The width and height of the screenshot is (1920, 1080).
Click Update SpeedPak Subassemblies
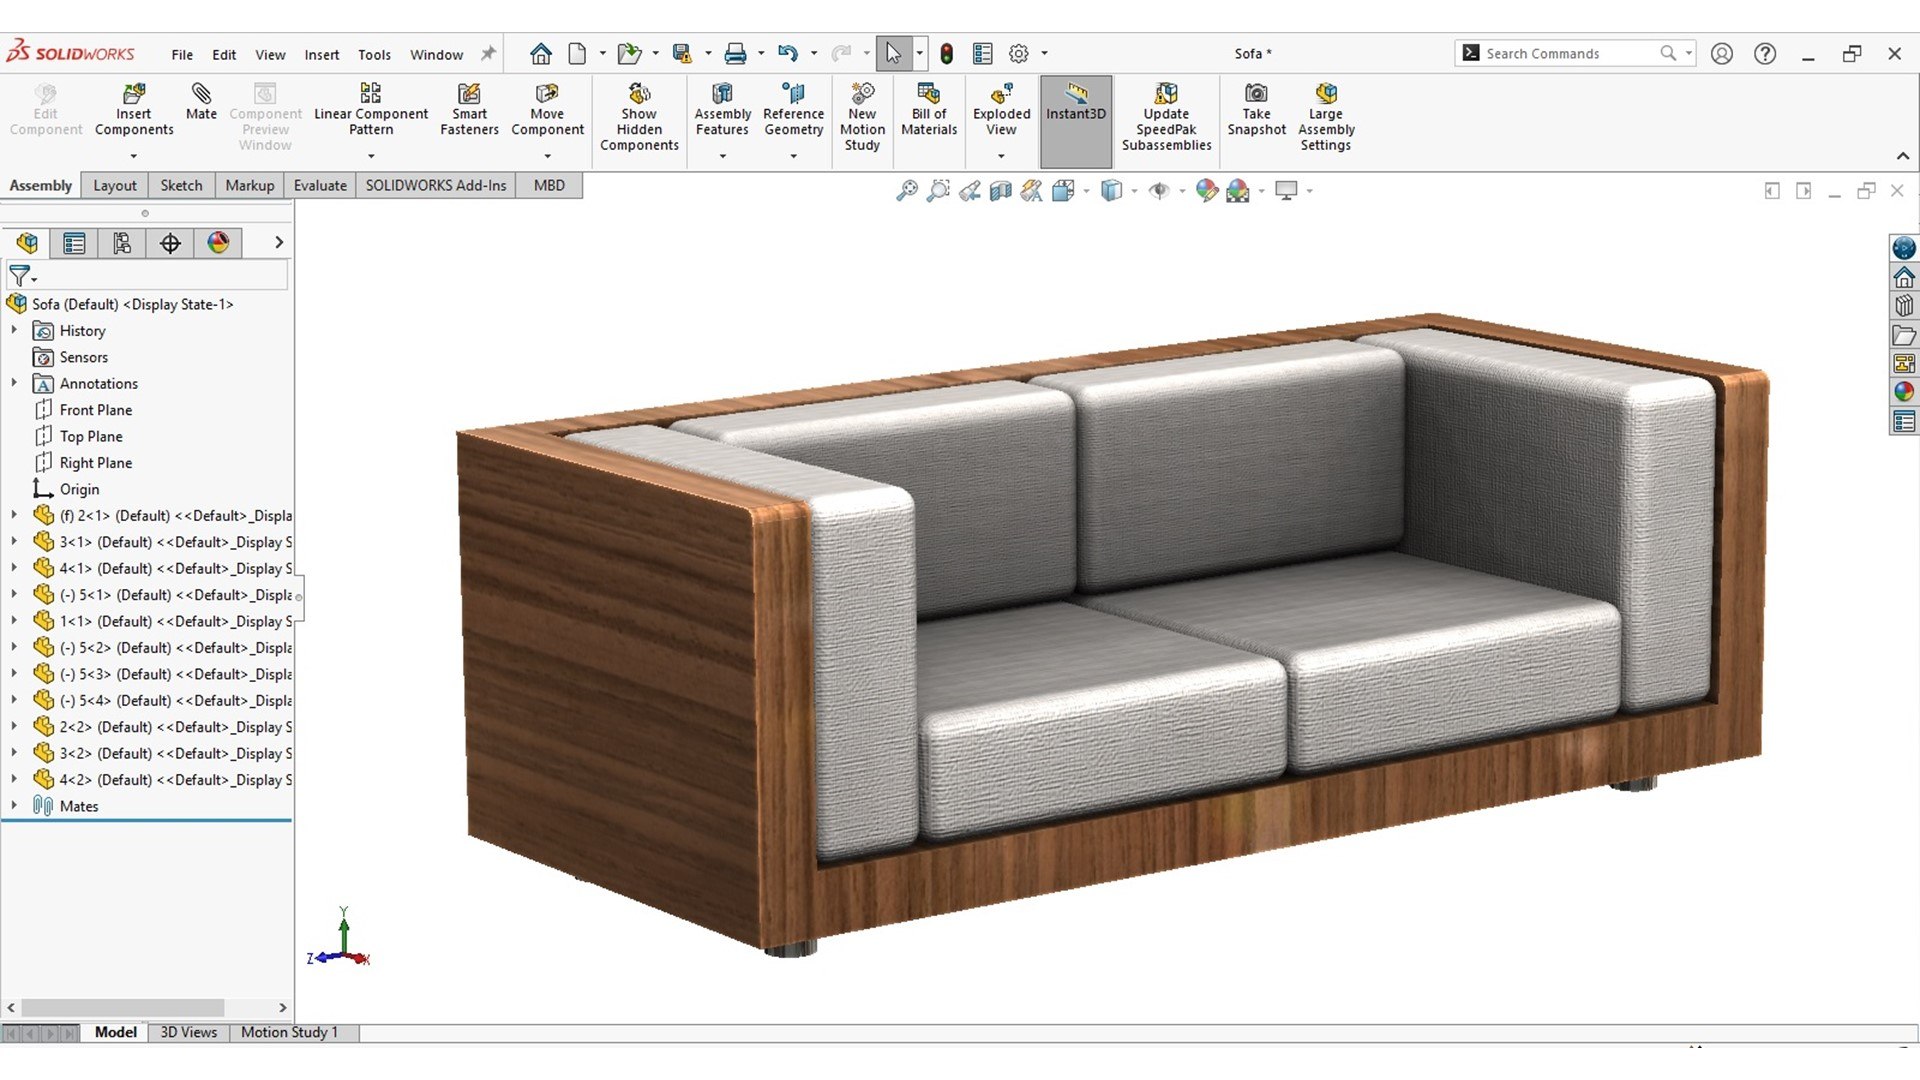[x=1166, y=117]
